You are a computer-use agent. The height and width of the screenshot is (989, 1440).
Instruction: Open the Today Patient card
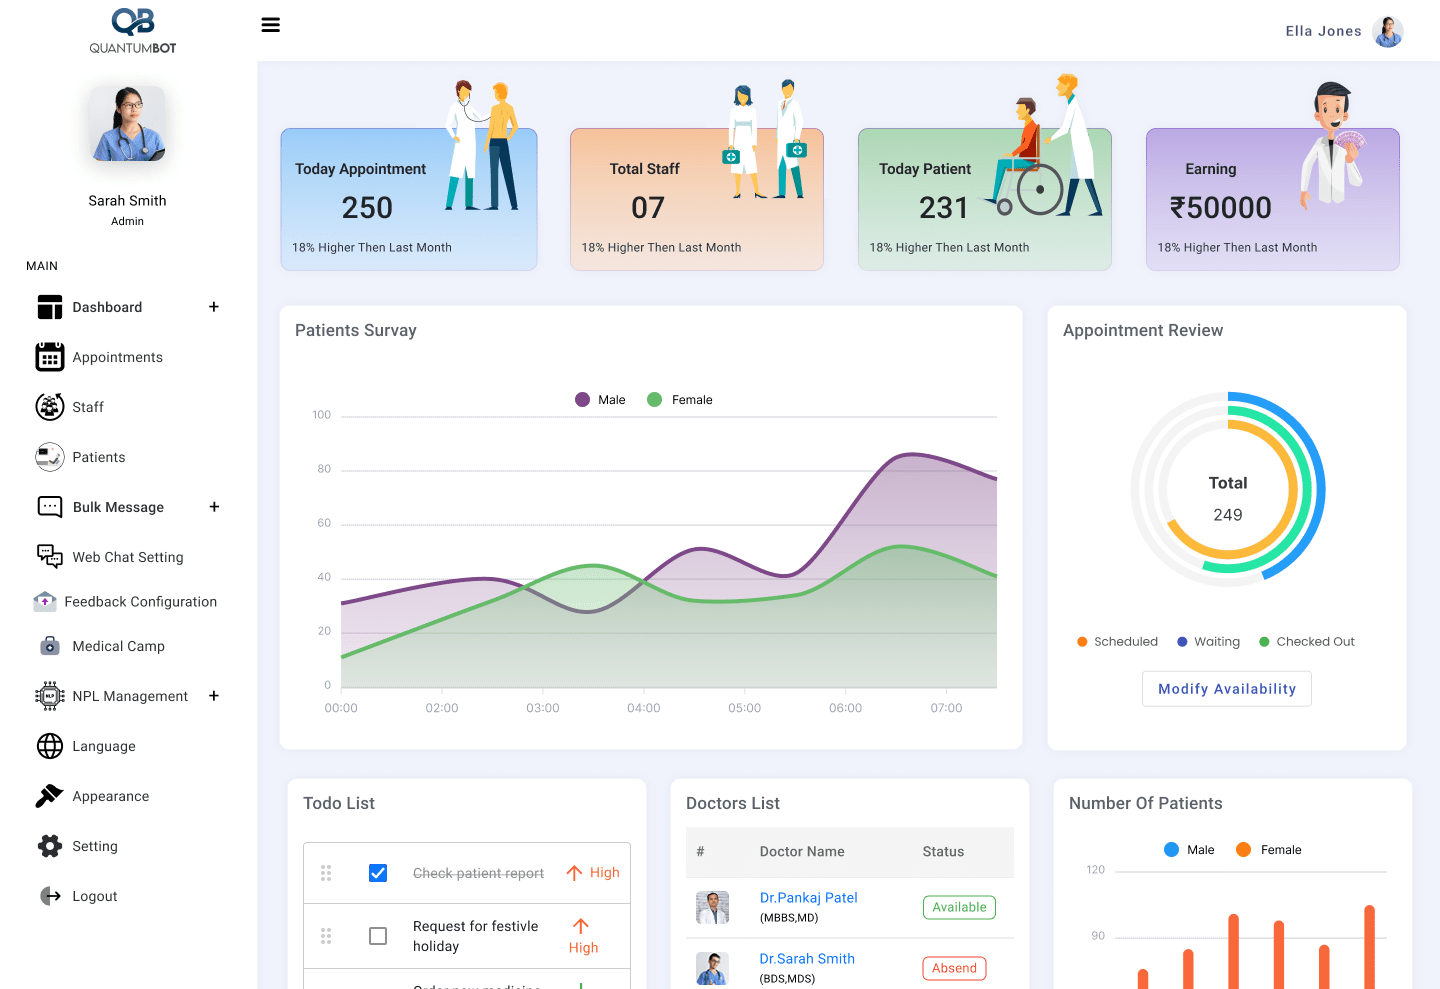[985, 199]
